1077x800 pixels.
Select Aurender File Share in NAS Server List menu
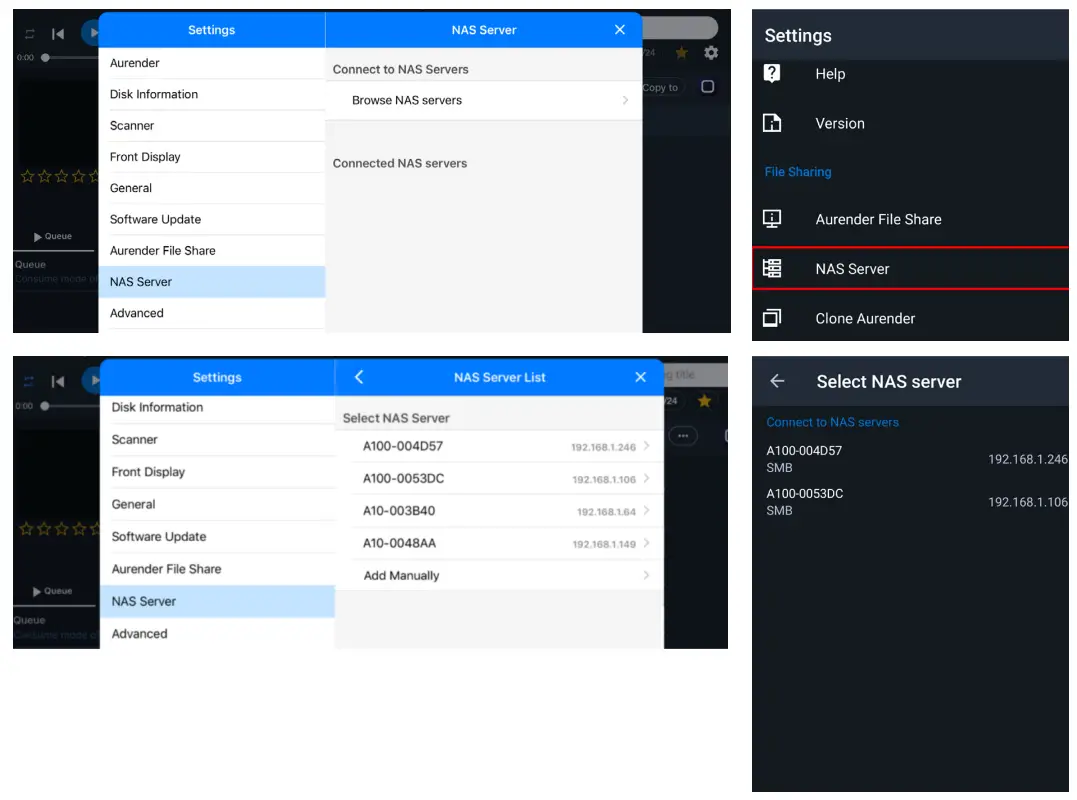pyautogui.click(x=217, y=569)
